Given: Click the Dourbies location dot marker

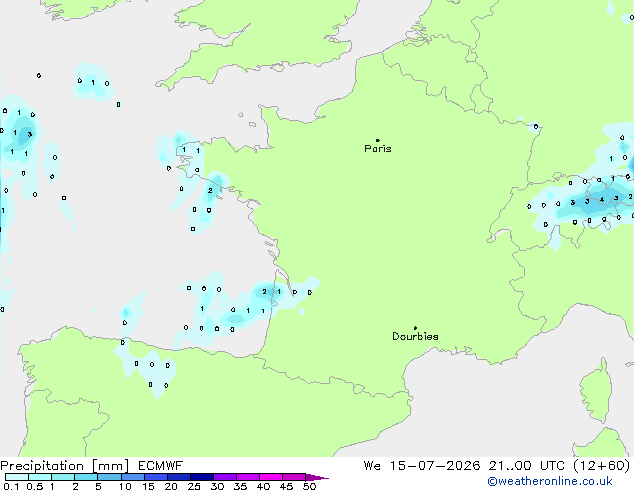Looking at the screenshot, I should pos(415,328).
